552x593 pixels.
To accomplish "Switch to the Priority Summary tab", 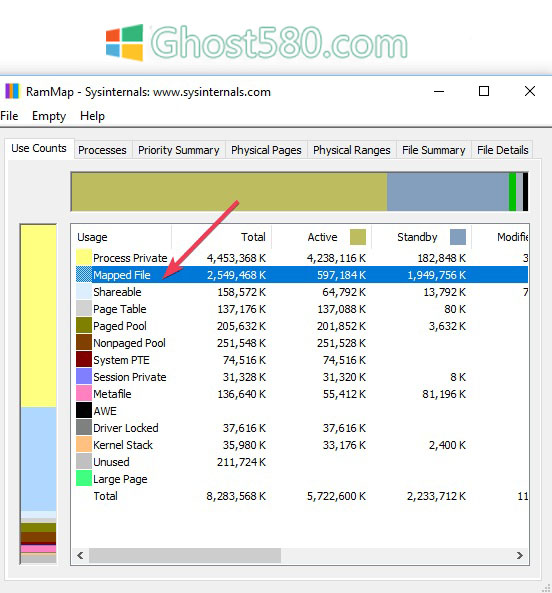I will point(178,150).
